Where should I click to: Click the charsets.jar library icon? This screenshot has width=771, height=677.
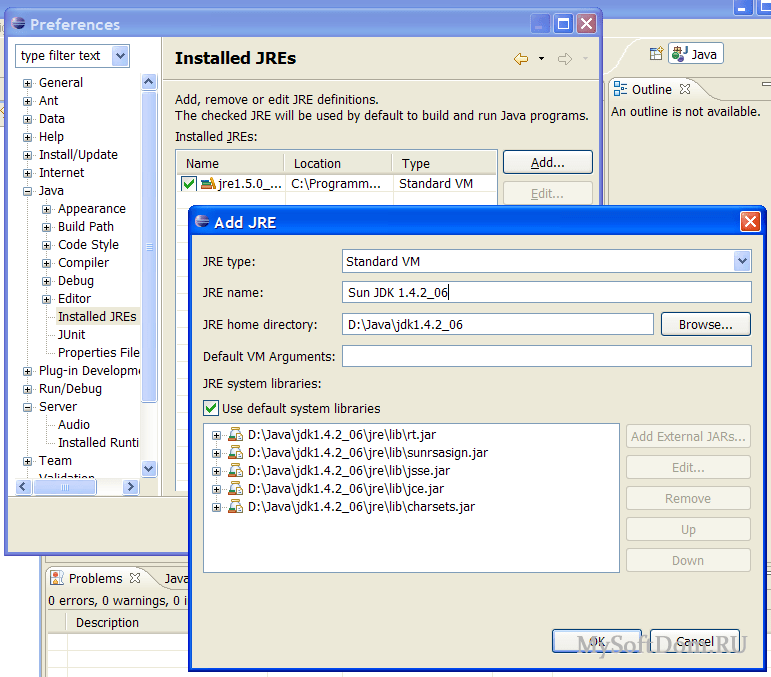236,507
